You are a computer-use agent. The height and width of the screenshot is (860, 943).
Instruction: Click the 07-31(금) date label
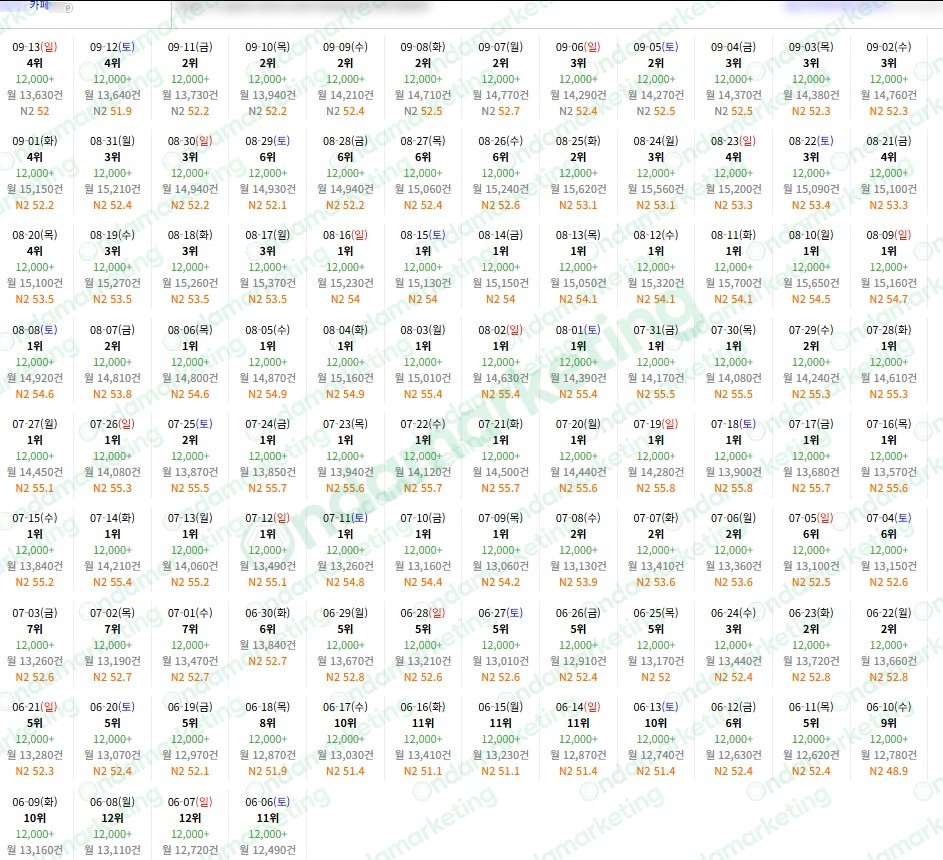[656, 330]
